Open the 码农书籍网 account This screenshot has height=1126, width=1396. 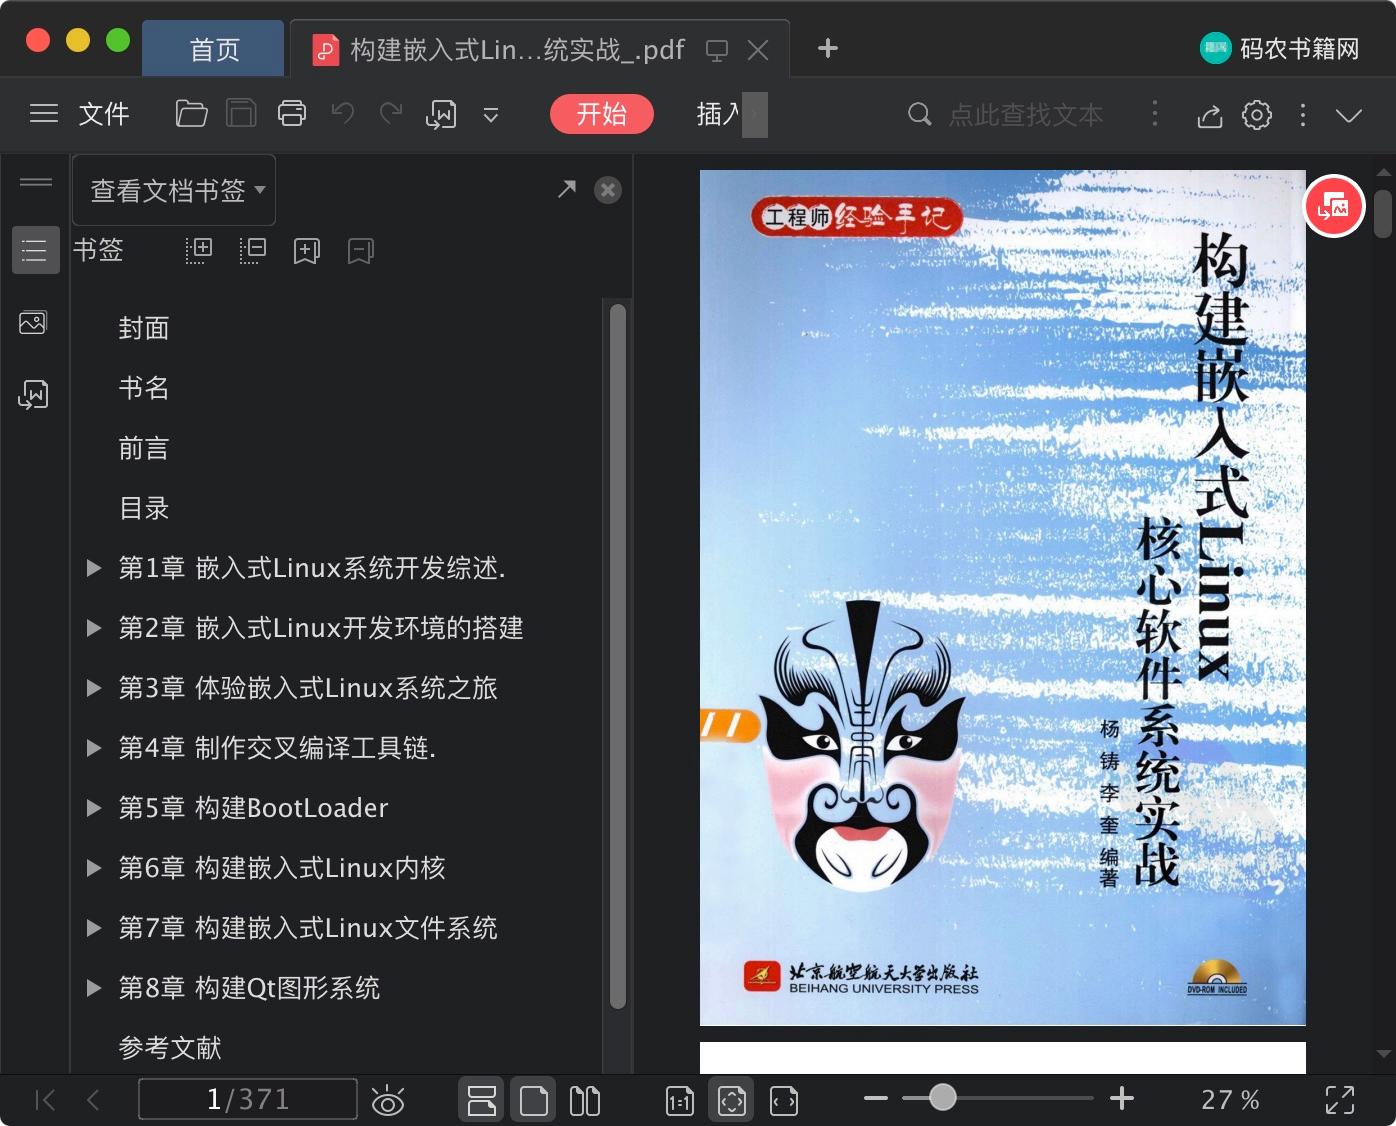[1280, 48]
